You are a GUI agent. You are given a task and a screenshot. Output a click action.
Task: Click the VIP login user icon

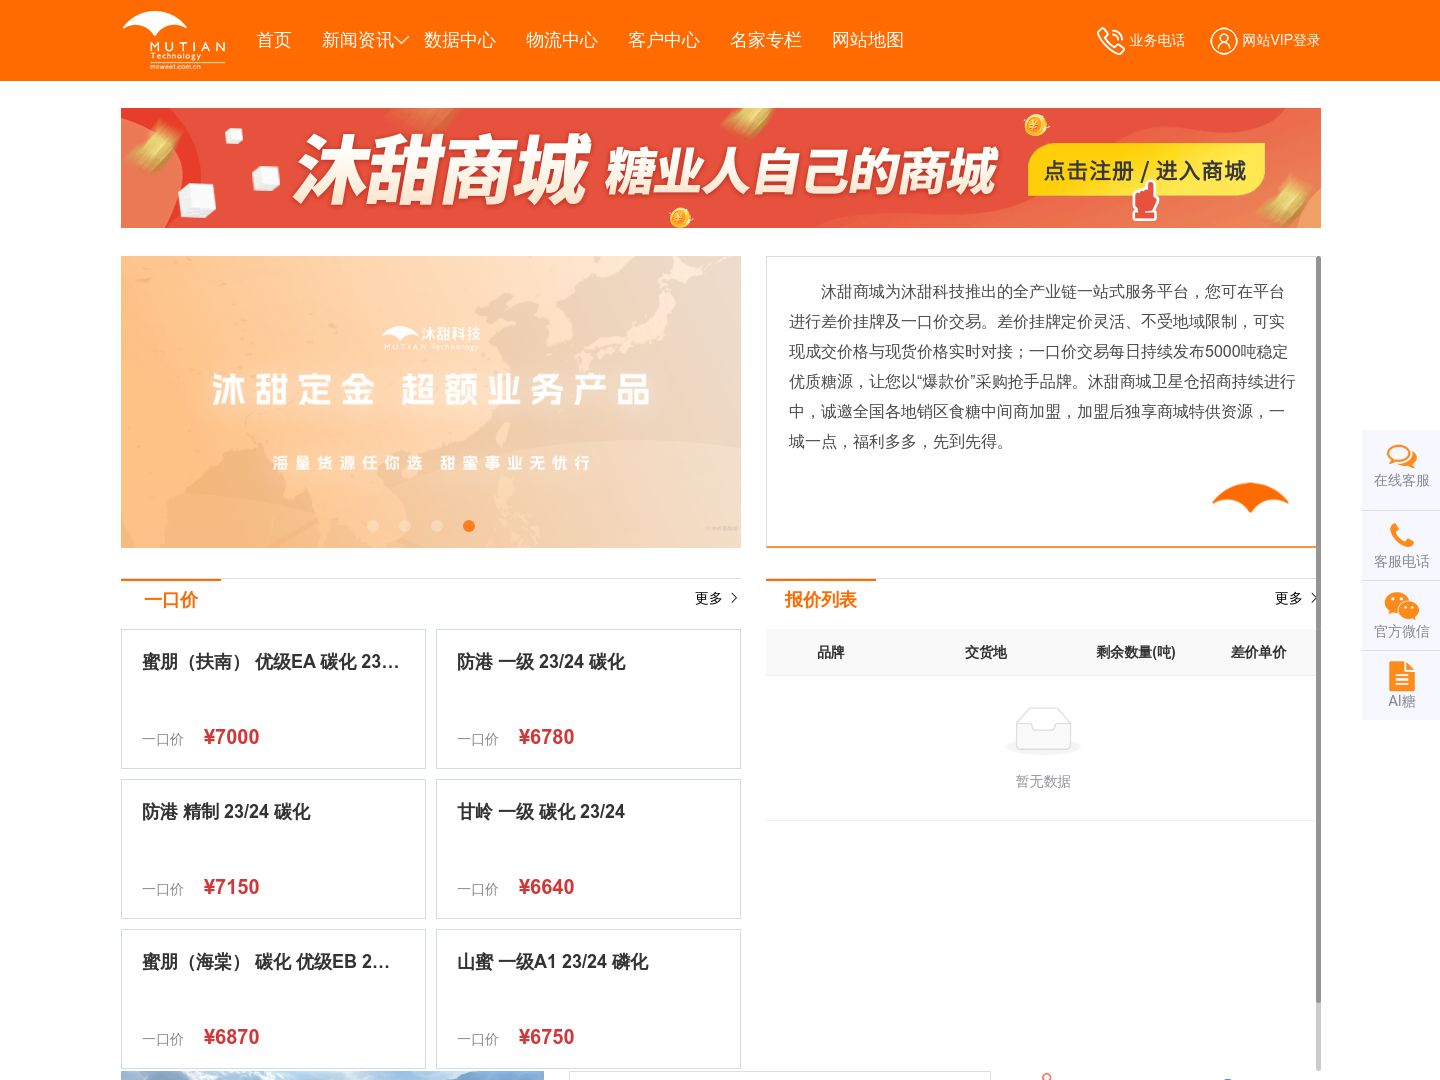pyautogui.click(x=1223, y=40)
